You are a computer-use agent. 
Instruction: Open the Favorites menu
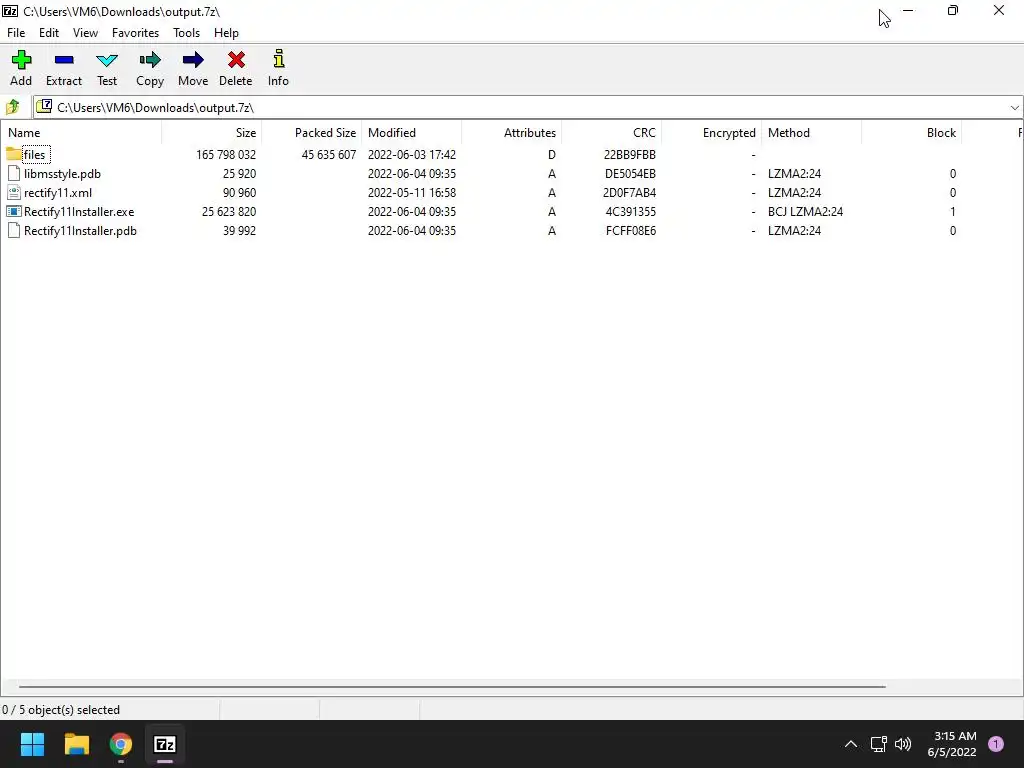135,33
